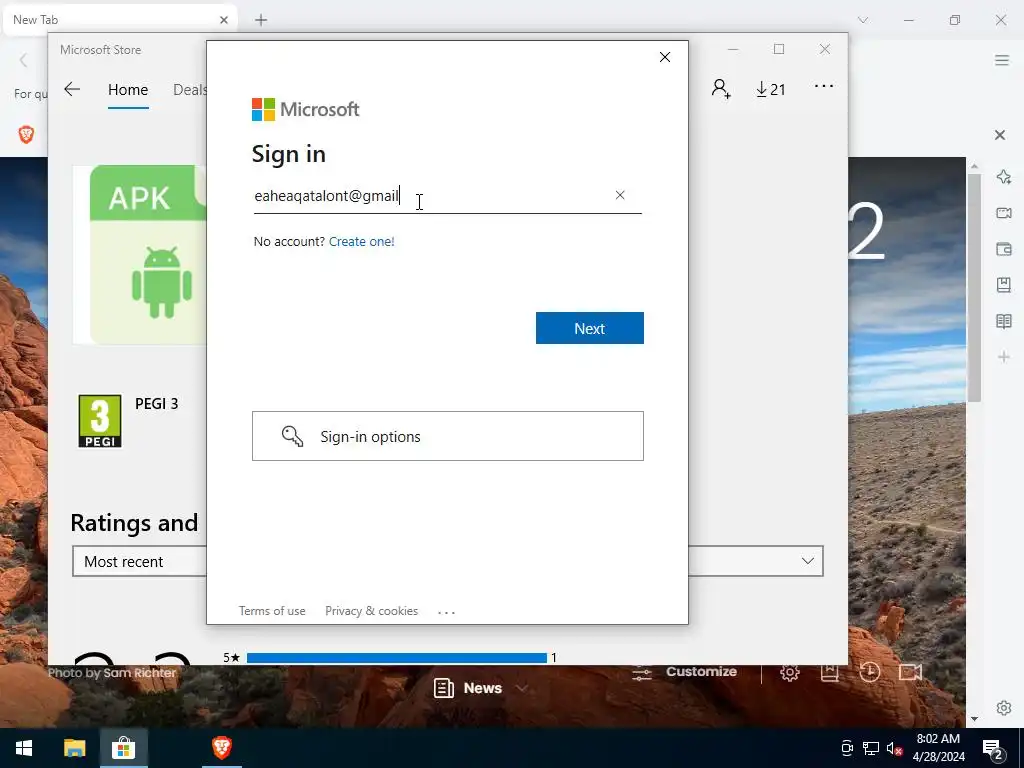Viewport: 1024px width, 768px height.
Task: Click the Store account sign-in icon
Action: (721, 89)
